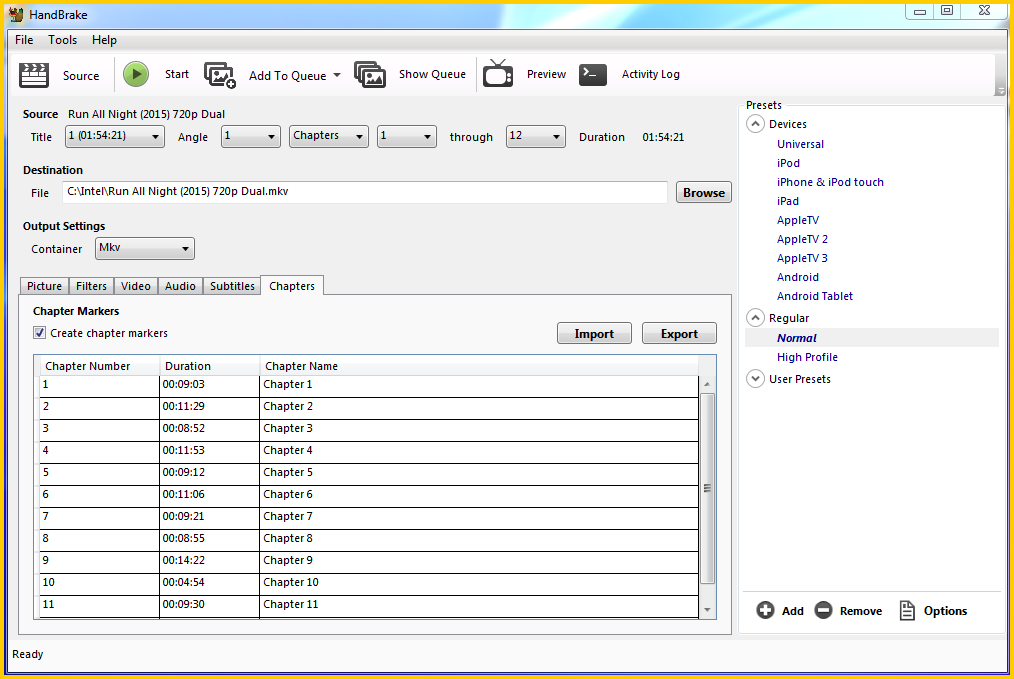Image resolution: width=1014 pixels, height=679 pixels.
Task: Select the AppleTV preset
Action: click(797, 220)
